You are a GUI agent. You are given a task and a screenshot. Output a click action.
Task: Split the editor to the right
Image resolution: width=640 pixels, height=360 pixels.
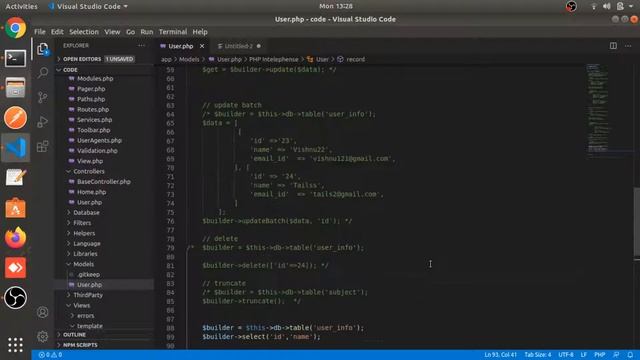click(613, 46)
